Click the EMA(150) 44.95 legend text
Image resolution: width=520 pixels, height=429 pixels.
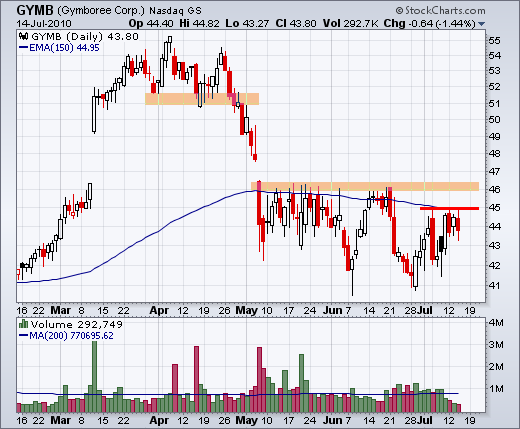[64, 48]
